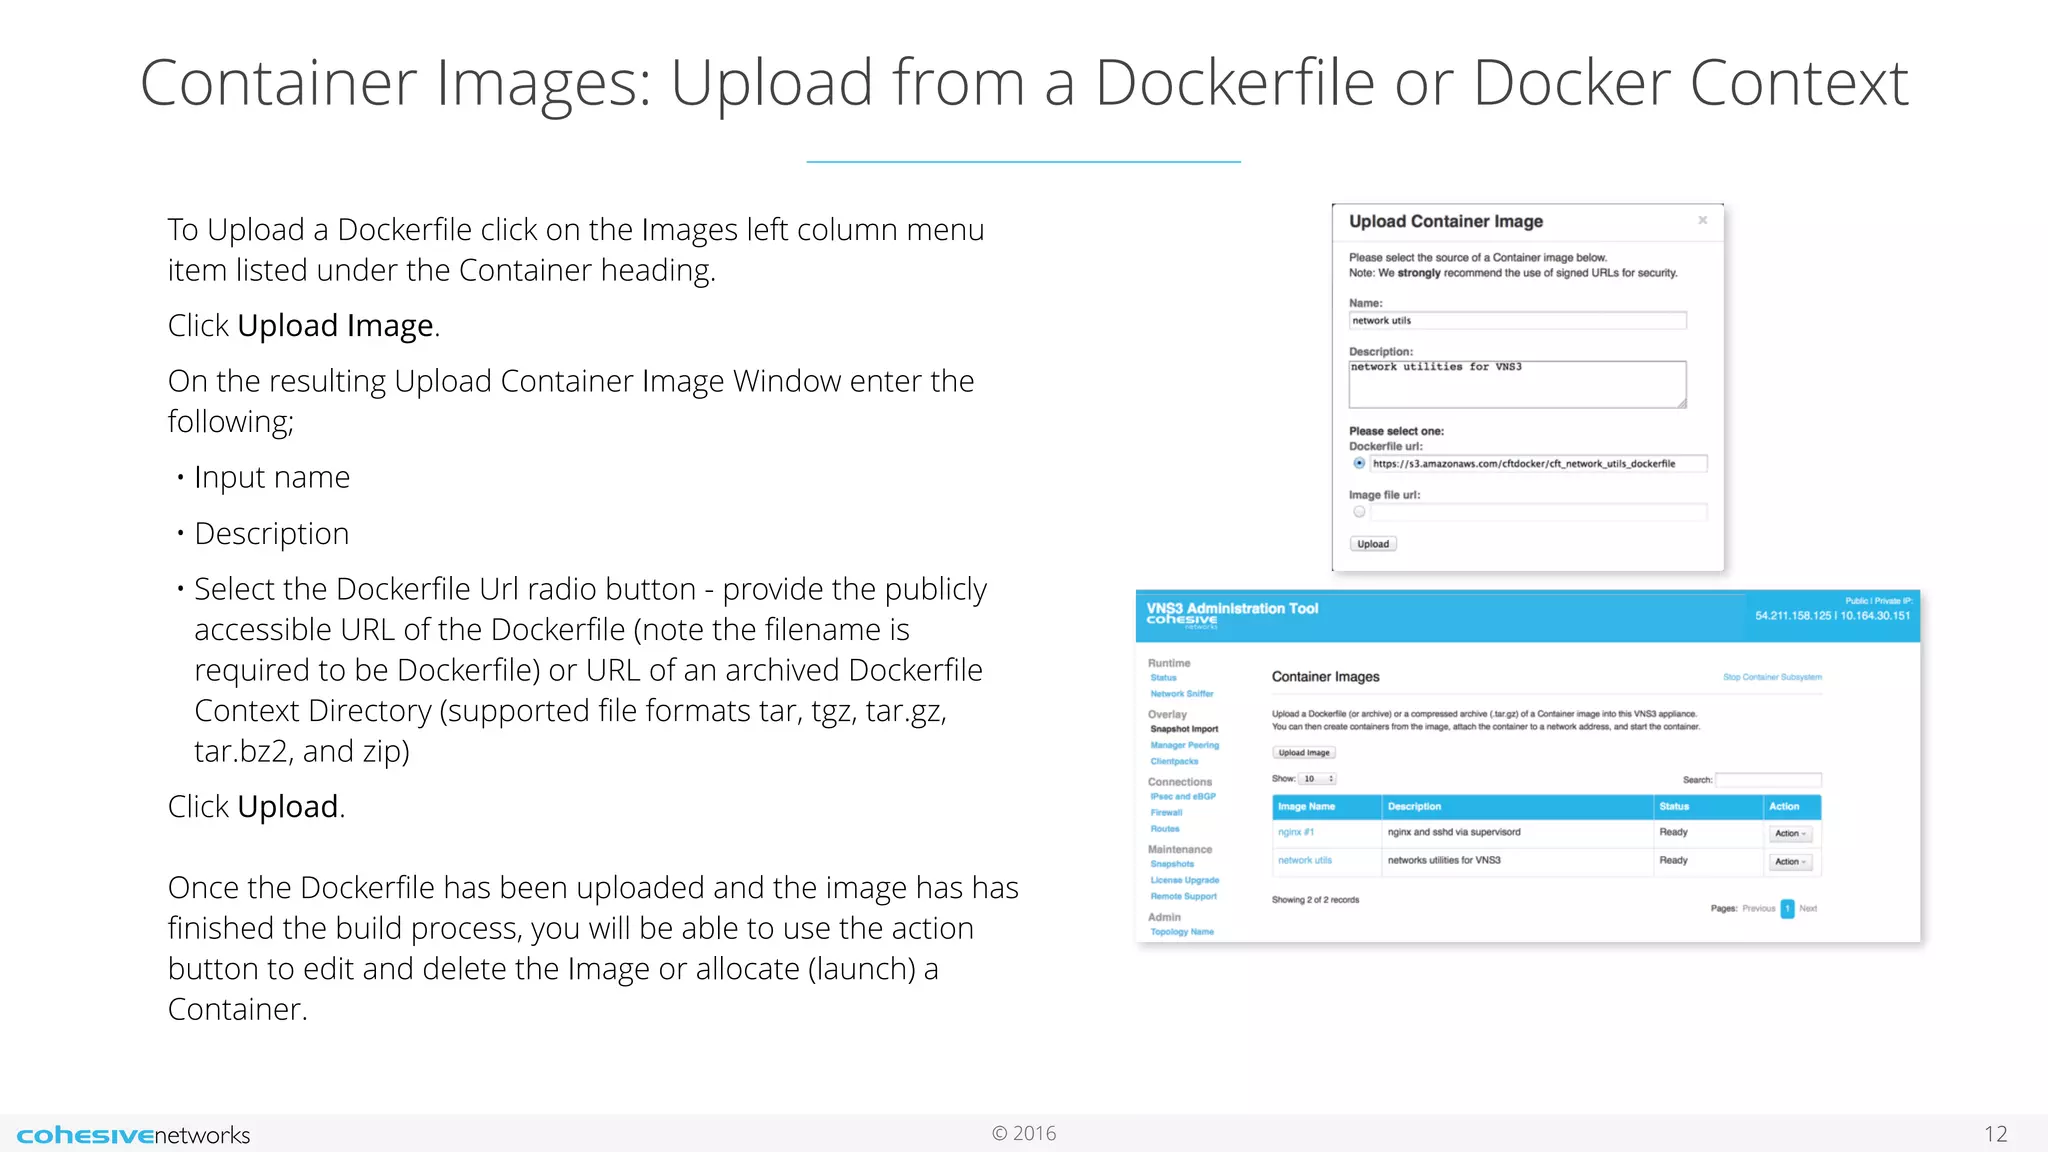Open the network utils image link
Viewport: 2048px width, 1152px height.
pos(1305,860)
